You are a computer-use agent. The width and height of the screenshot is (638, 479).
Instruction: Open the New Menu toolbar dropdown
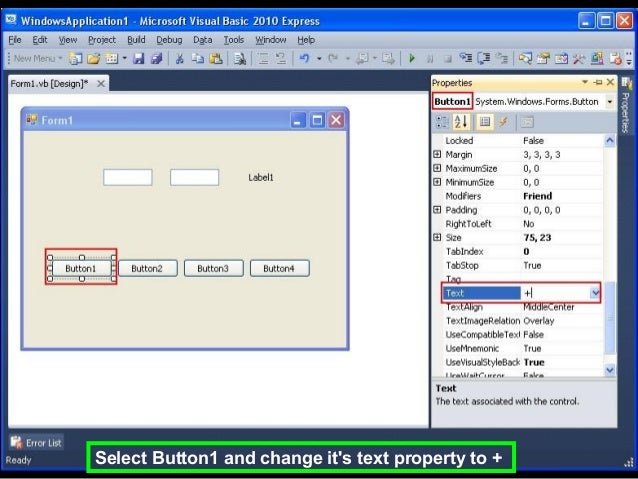pyautogui.click(x=38, y=59)
